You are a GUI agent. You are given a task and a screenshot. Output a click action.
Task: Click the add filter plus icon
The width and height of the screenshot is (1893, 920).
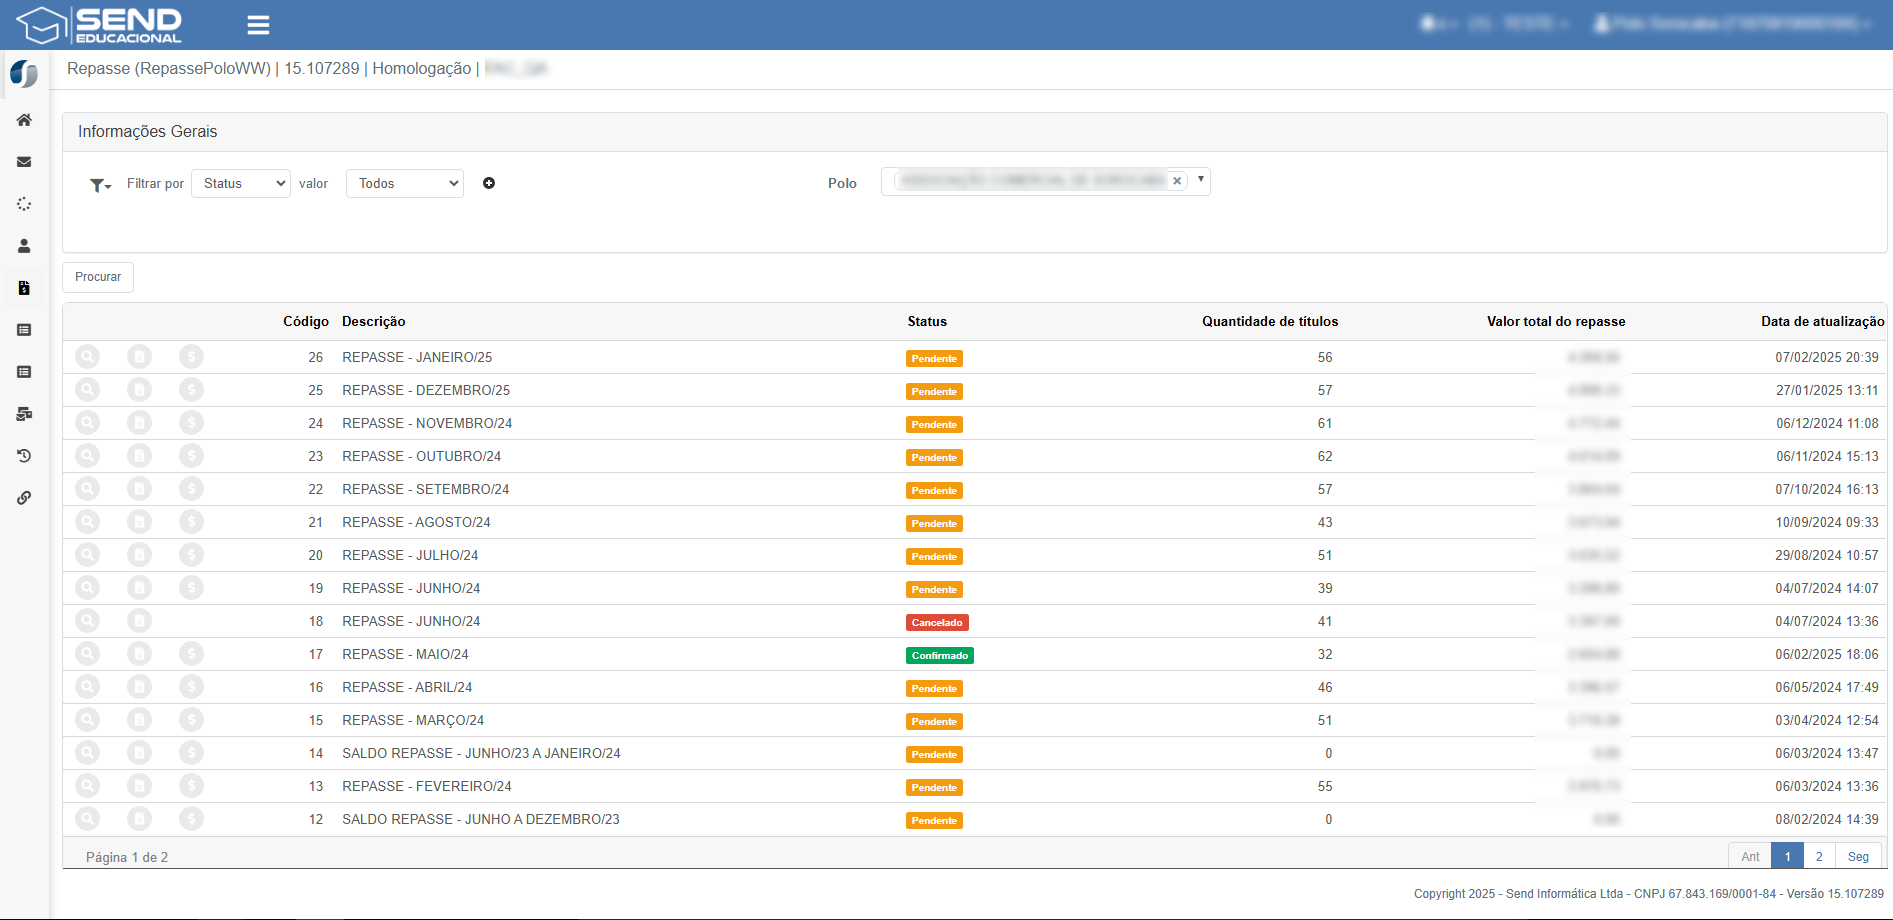489,183
